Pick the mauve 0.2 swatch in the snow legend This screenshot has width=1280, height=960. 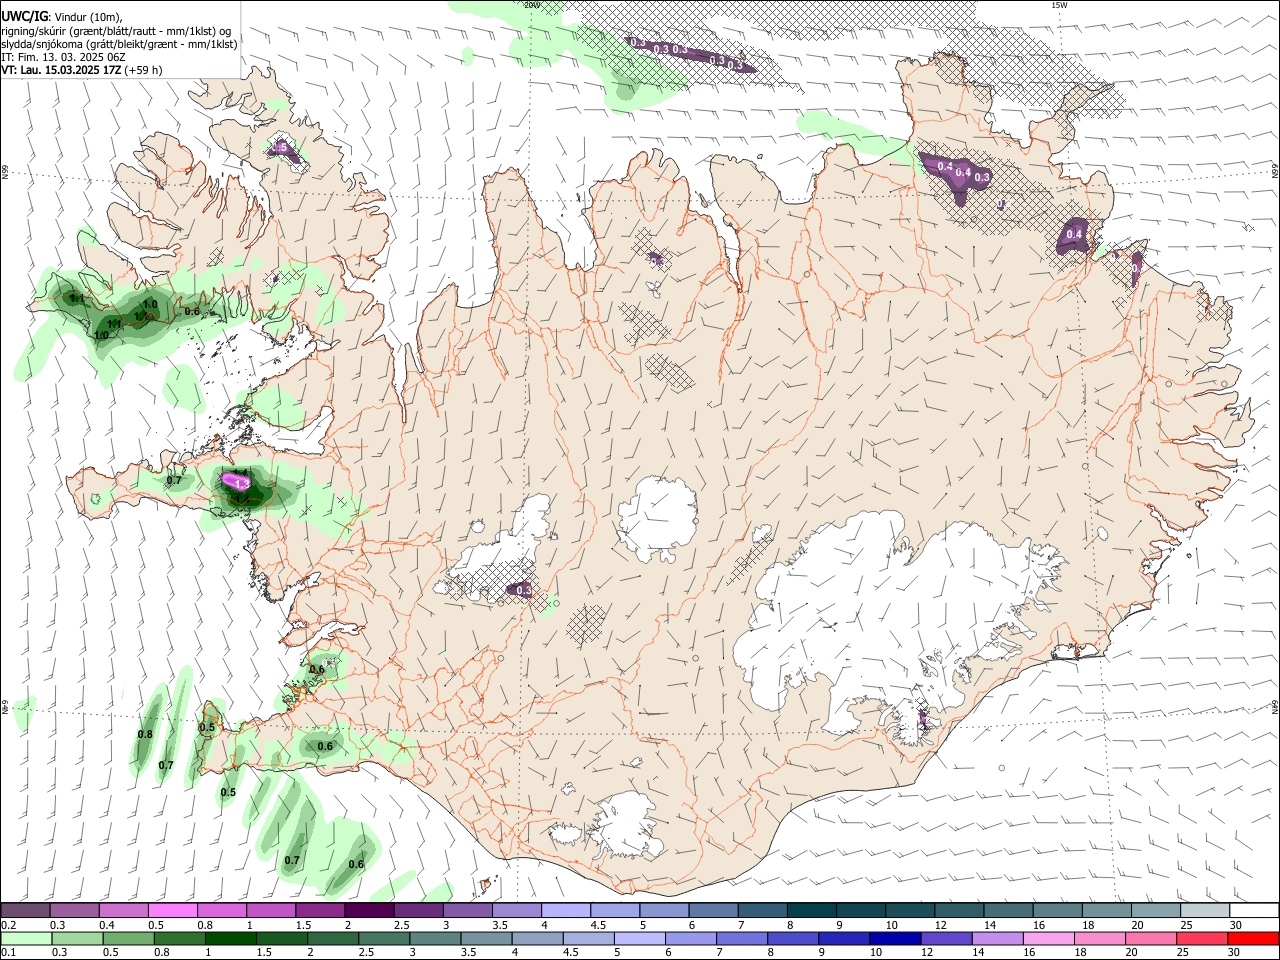coord(25,911)
